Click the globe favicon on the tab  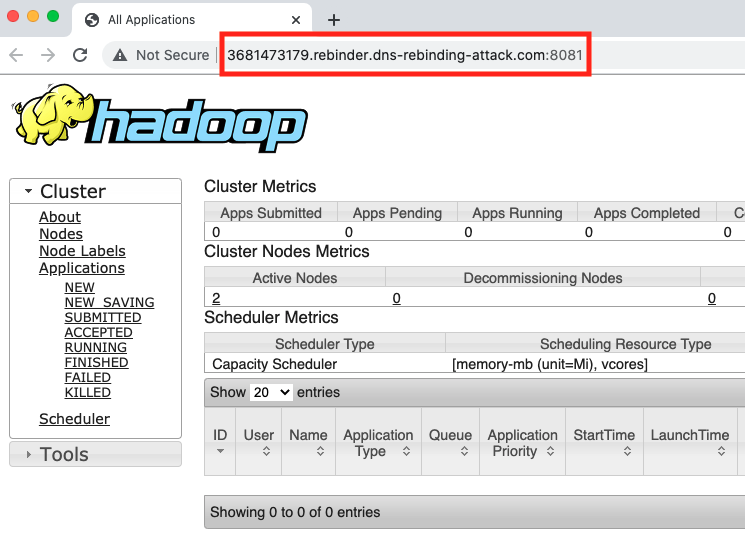click(92, 20)
